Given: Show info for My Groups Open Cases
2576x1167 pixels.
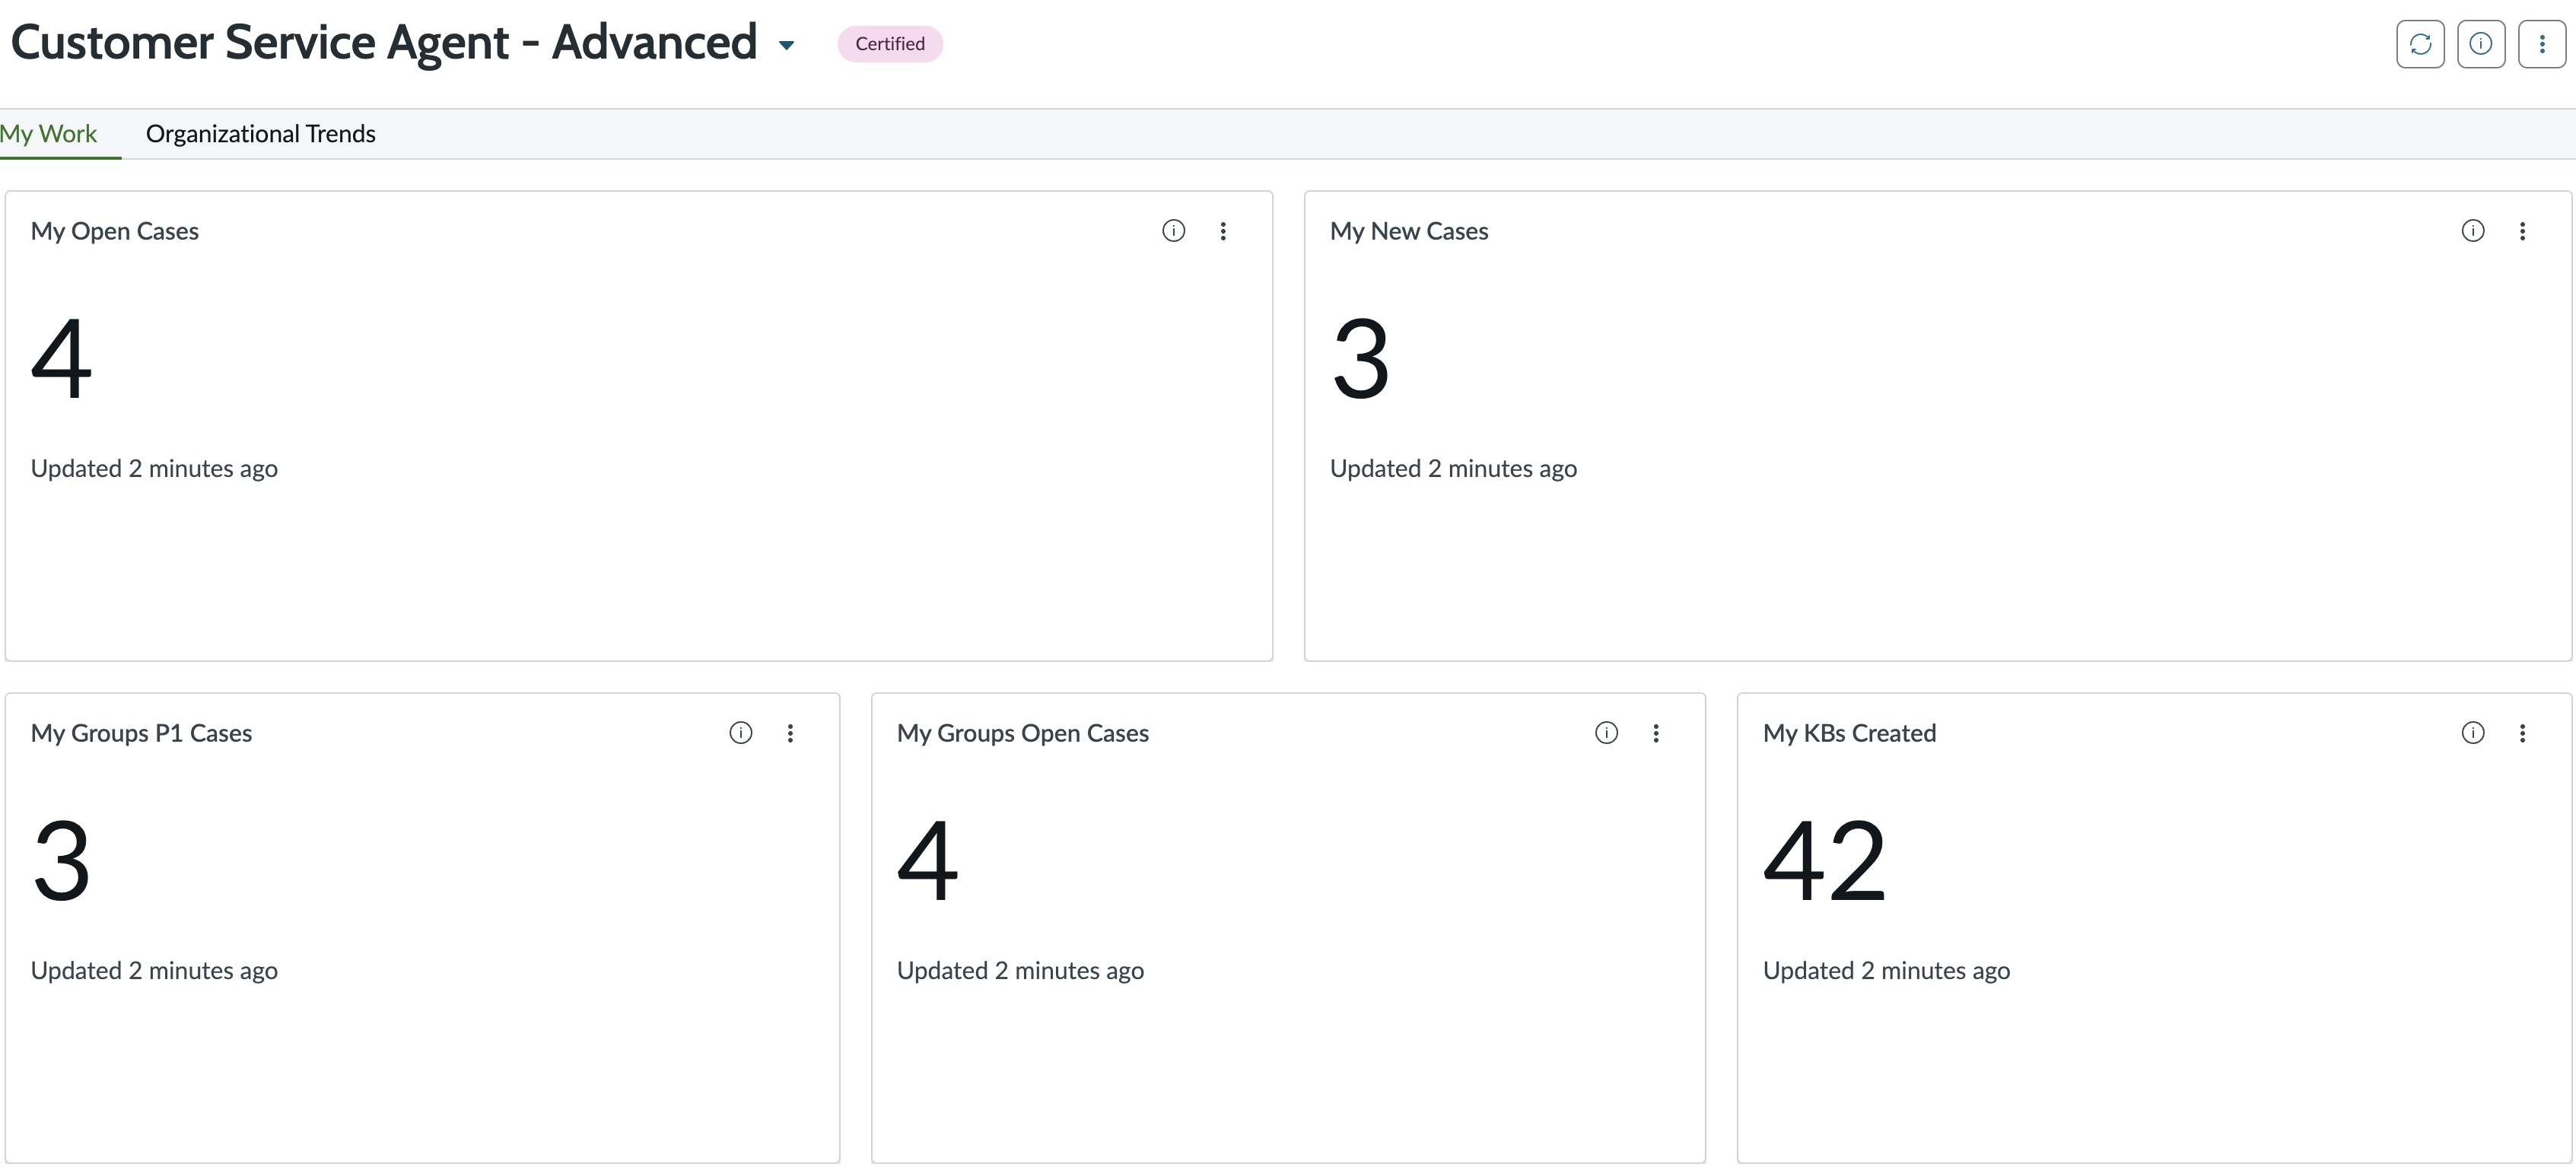Looking at the screenshot, I should (1606, 733).
